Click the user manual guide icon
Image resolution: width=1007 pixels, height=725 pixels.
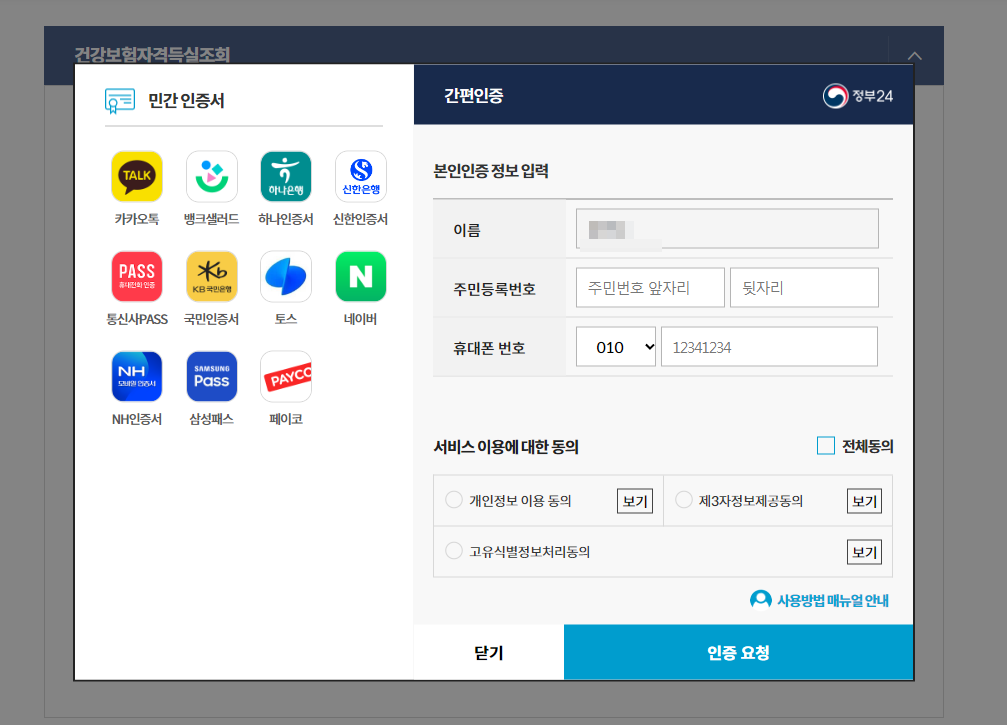tap(760, 600)
